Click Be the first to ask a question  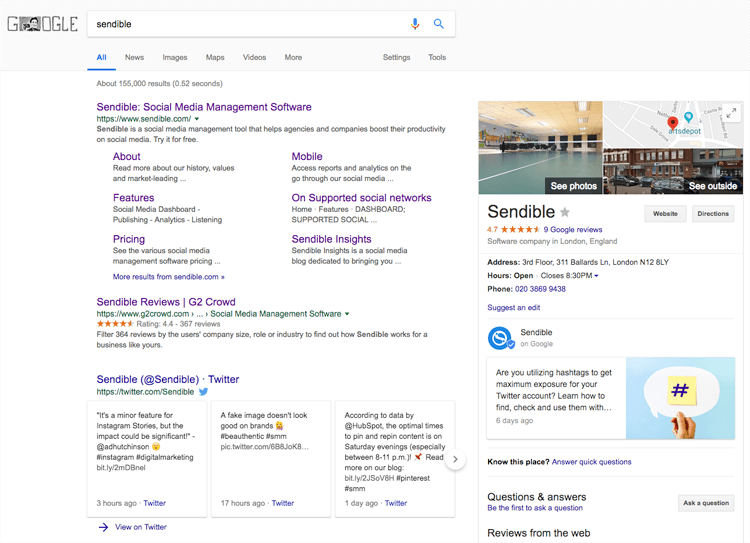click(x=535, y=508)
